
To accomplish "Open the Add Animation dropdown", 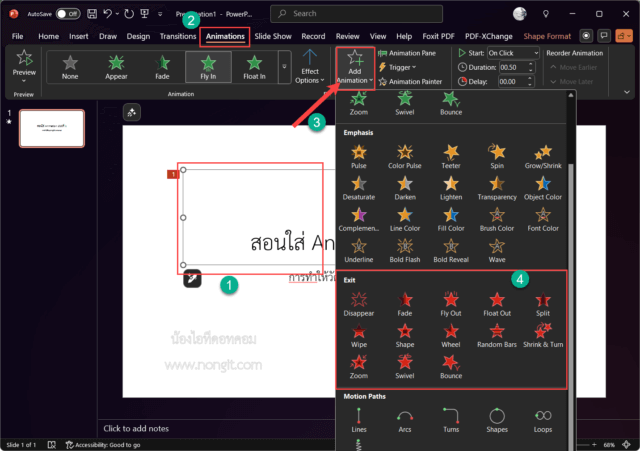I will (355, 68).
